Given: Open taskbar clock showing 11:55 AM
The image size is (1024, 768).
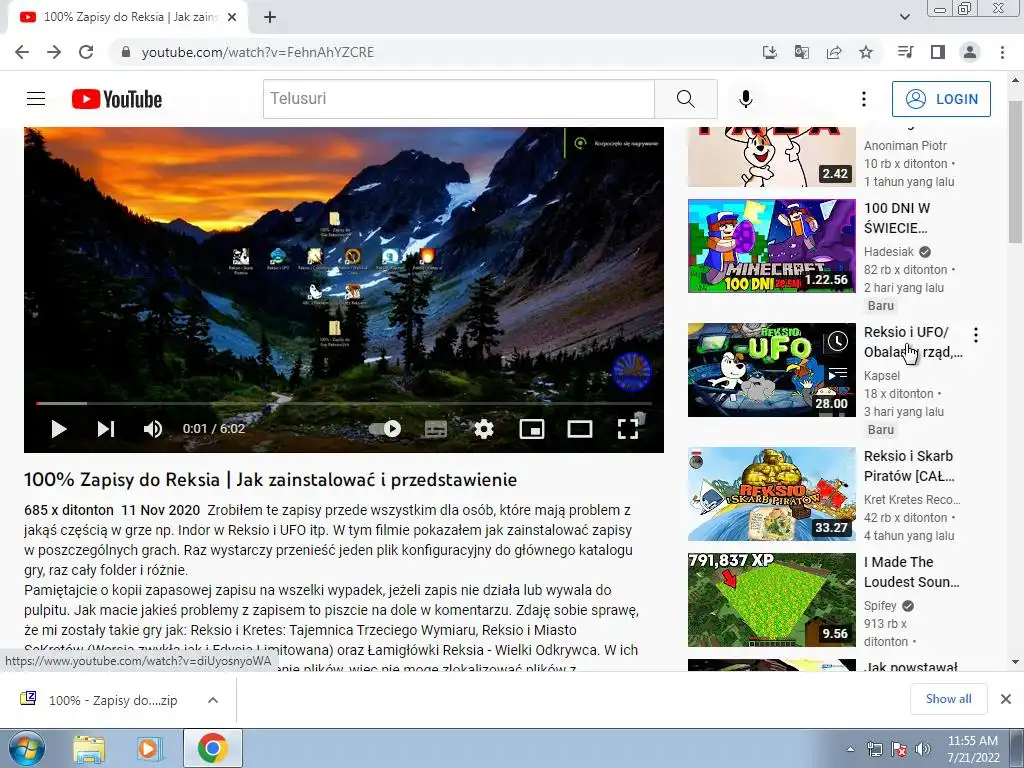Looking at the screenshot, I should [973, 749].
